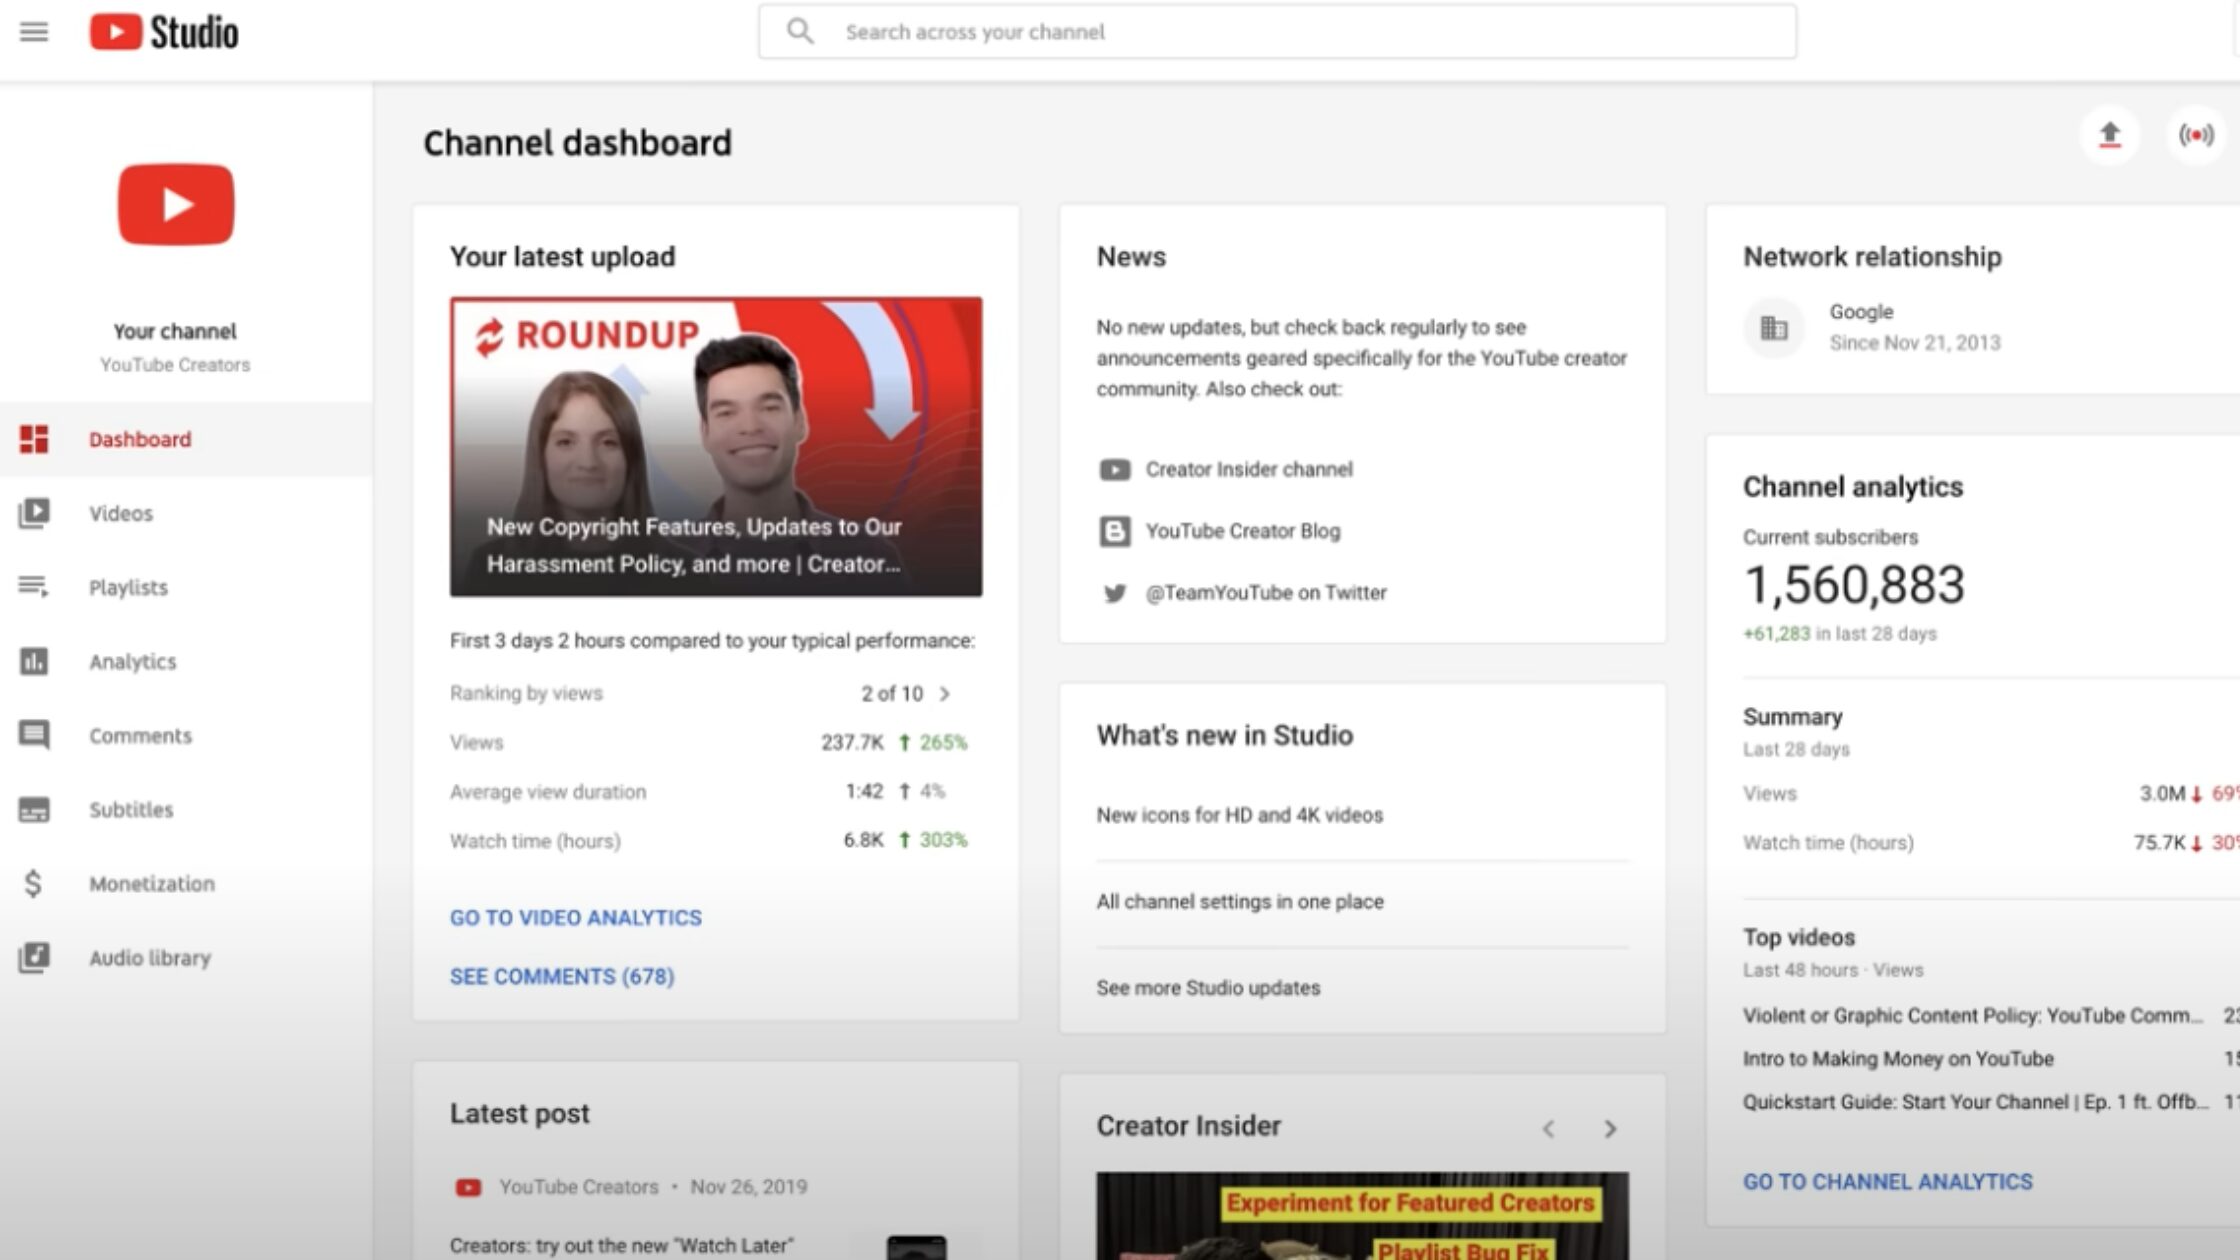The width and height of the screenshot is (2240, 1260).
Task: Click 'GO TO VIDEO ANALYTICS' link
Action: tap(576, 917)
